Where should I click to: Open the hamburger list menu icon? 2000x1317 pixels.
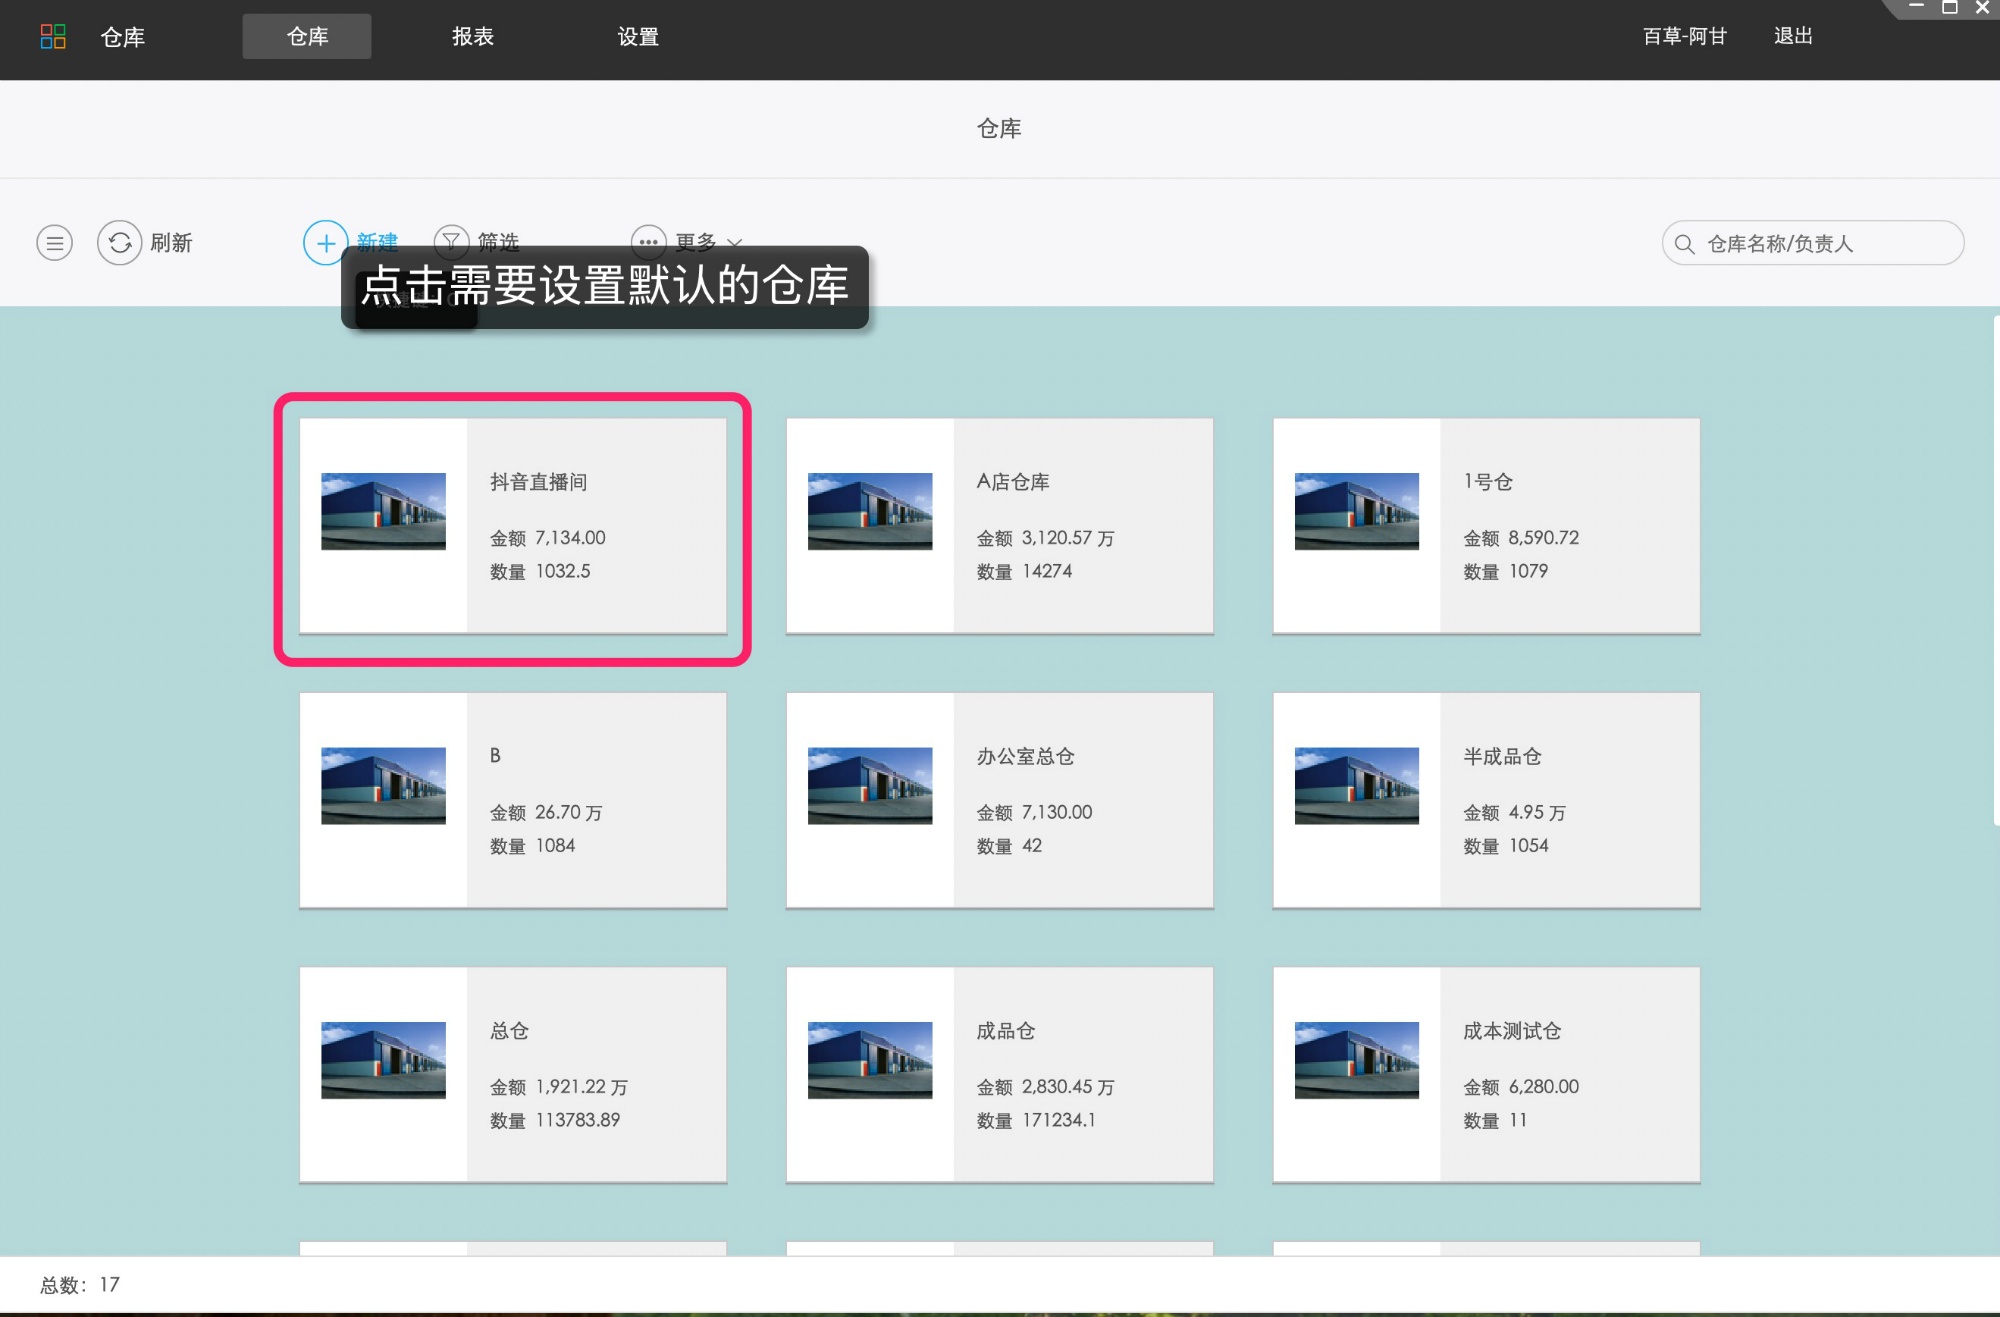coord(55,243)
